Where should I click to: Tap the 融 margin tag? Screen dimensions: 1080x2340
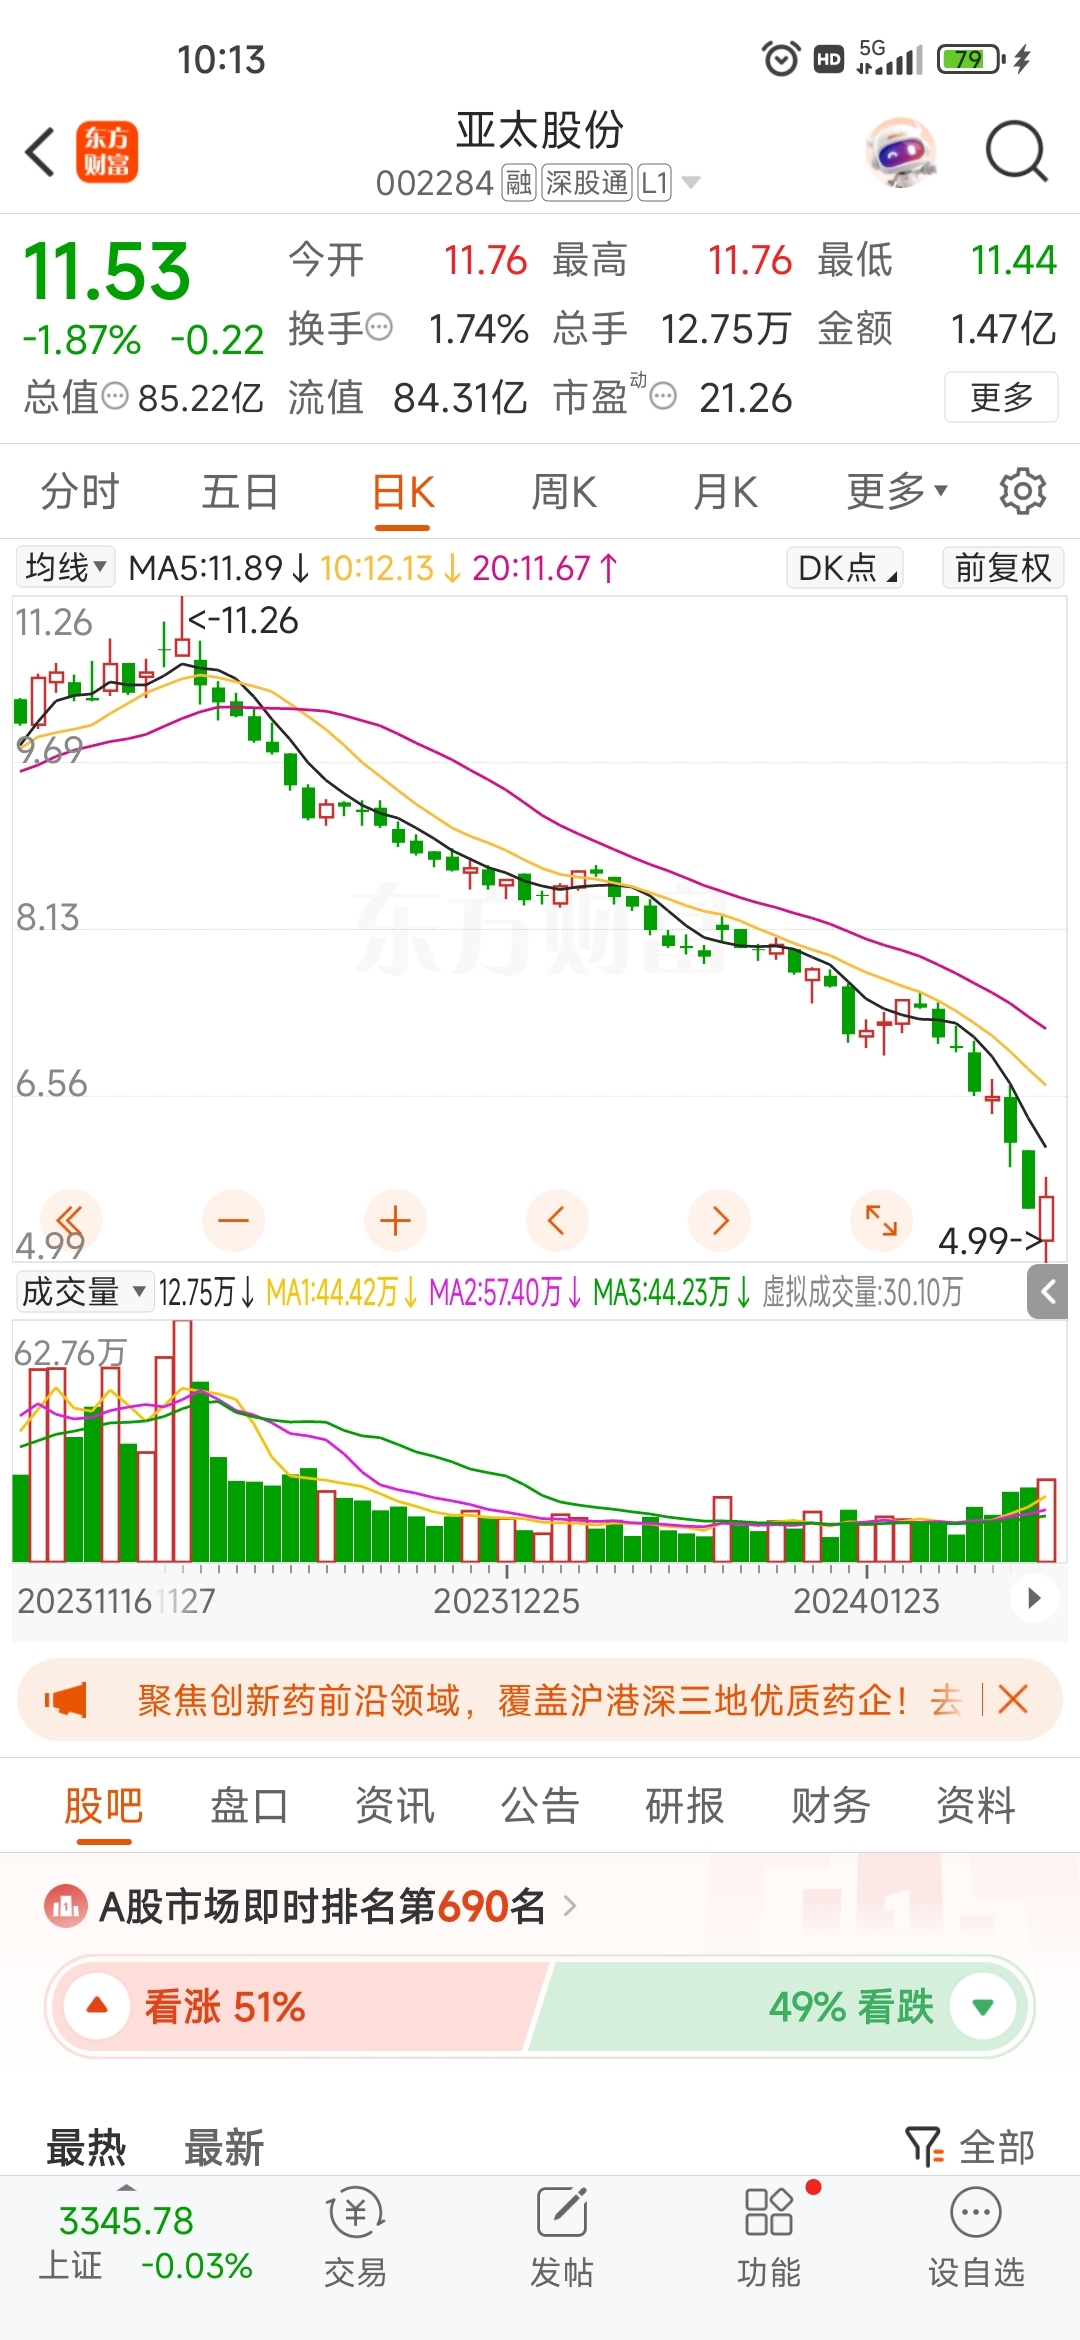point(519,183)
